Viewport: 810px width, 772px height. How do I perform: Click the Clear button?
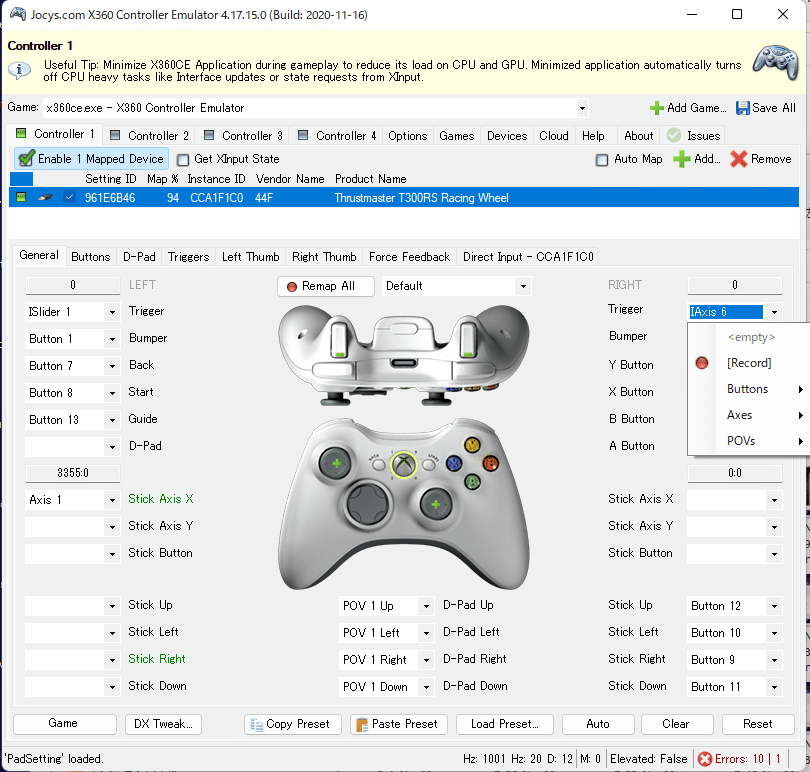(677, 724)
